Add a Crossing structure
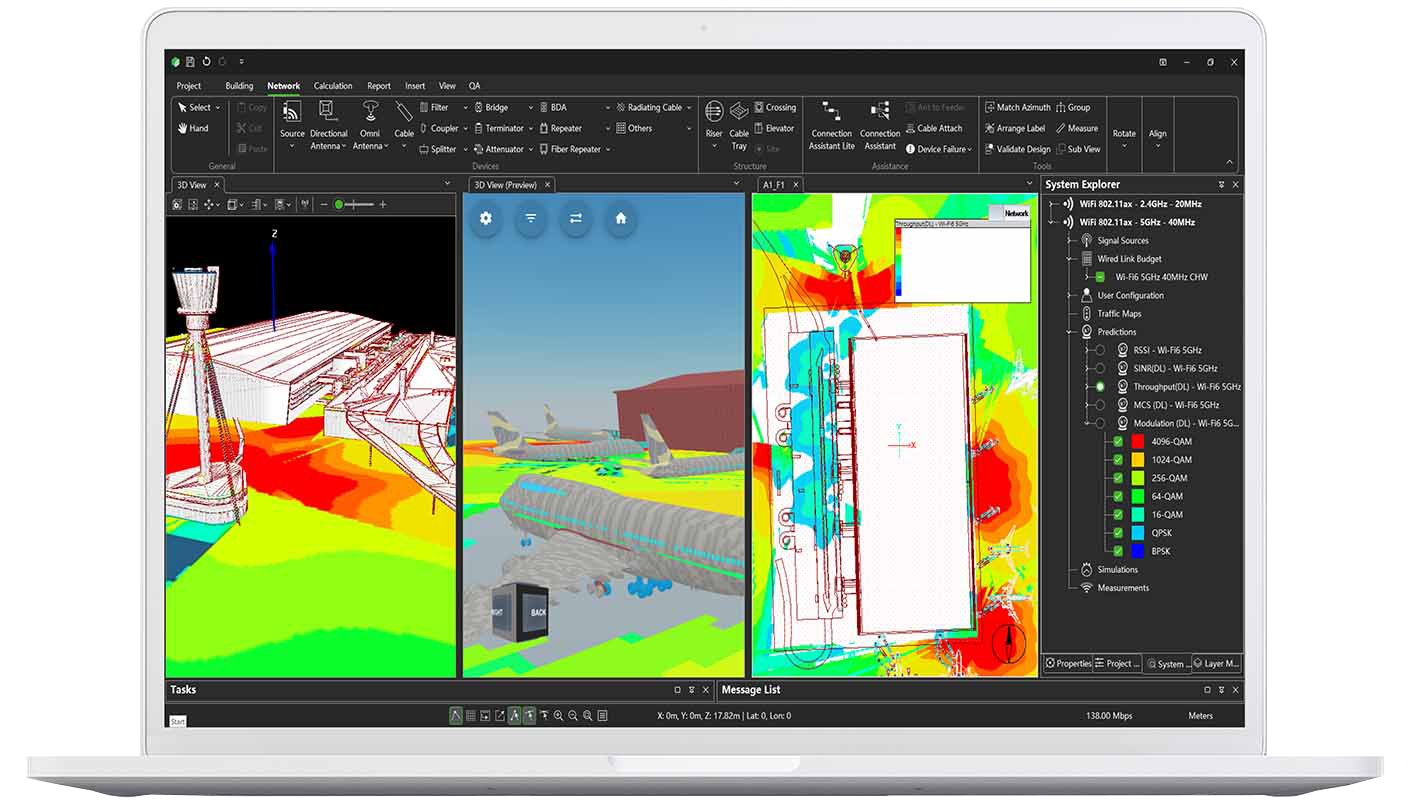 point(775,107)
